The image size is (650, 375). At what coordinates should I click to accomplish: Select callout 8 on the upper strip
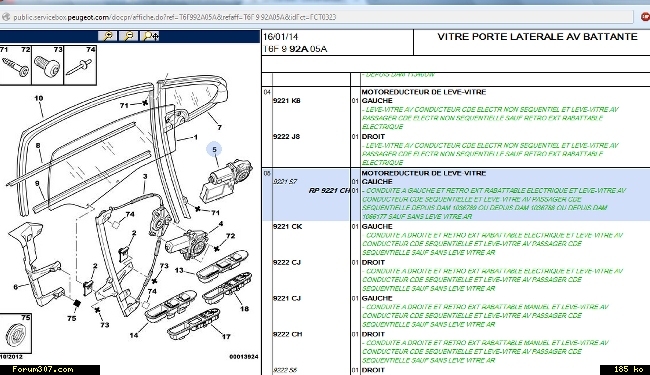click(x=38, y=145)
